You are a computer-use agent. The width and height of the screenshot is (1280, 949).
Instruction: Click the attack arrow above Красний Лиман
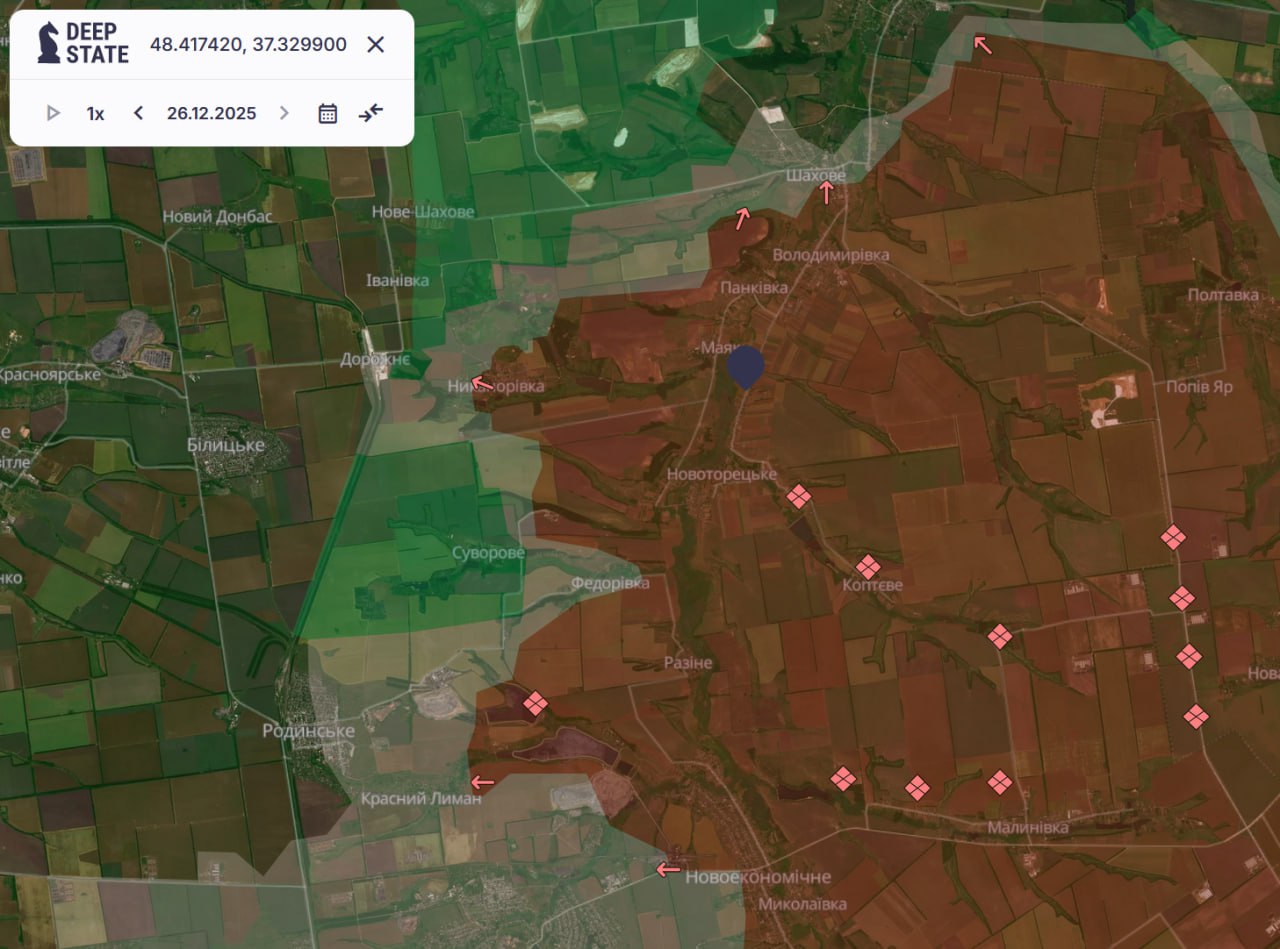(x=482, y=782)
